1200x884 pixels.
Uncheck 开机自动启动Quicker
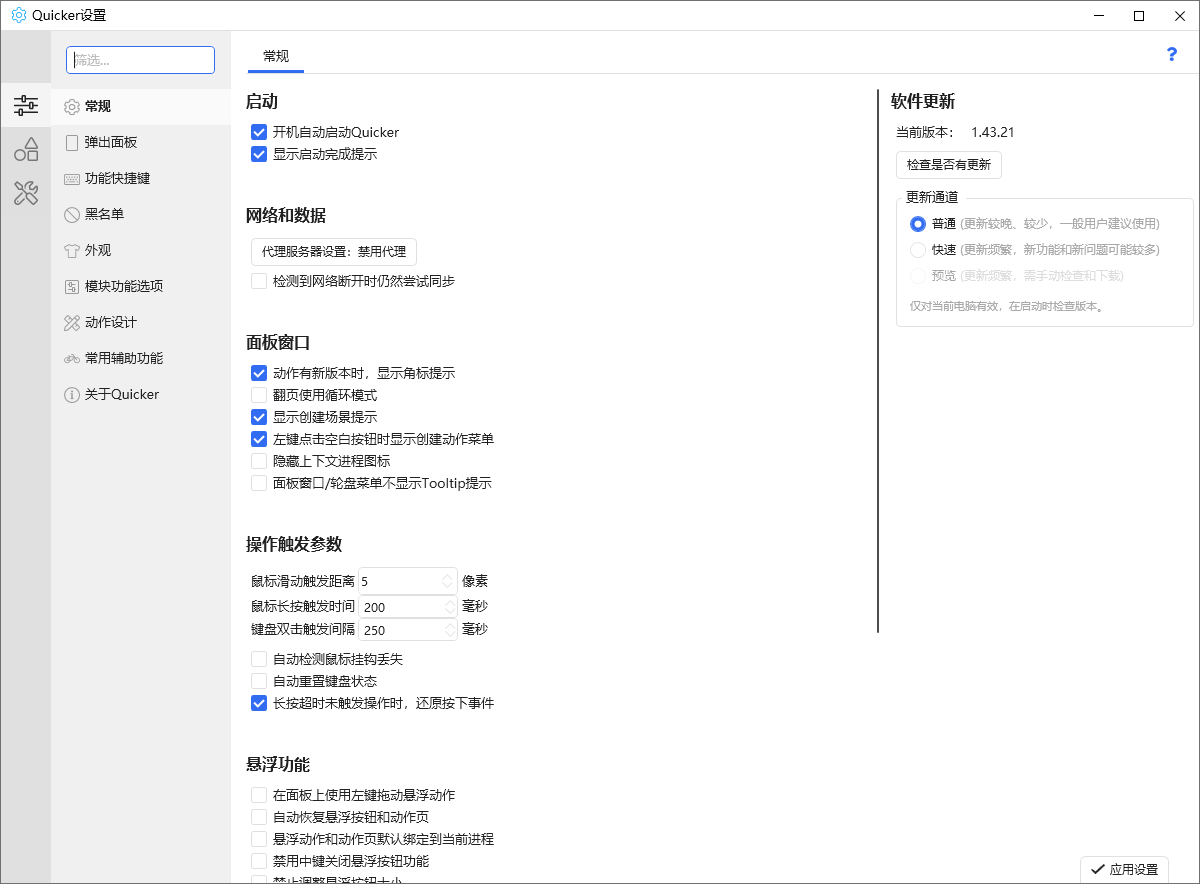[259, 132]
